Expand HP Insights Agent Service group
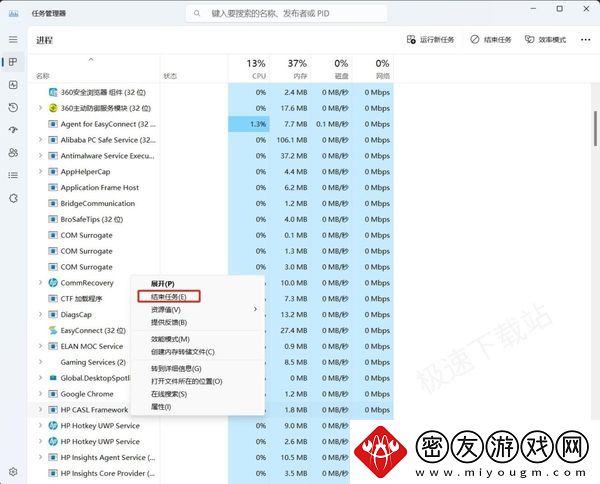The image size is (600, 484). click(x=40, y=457)
